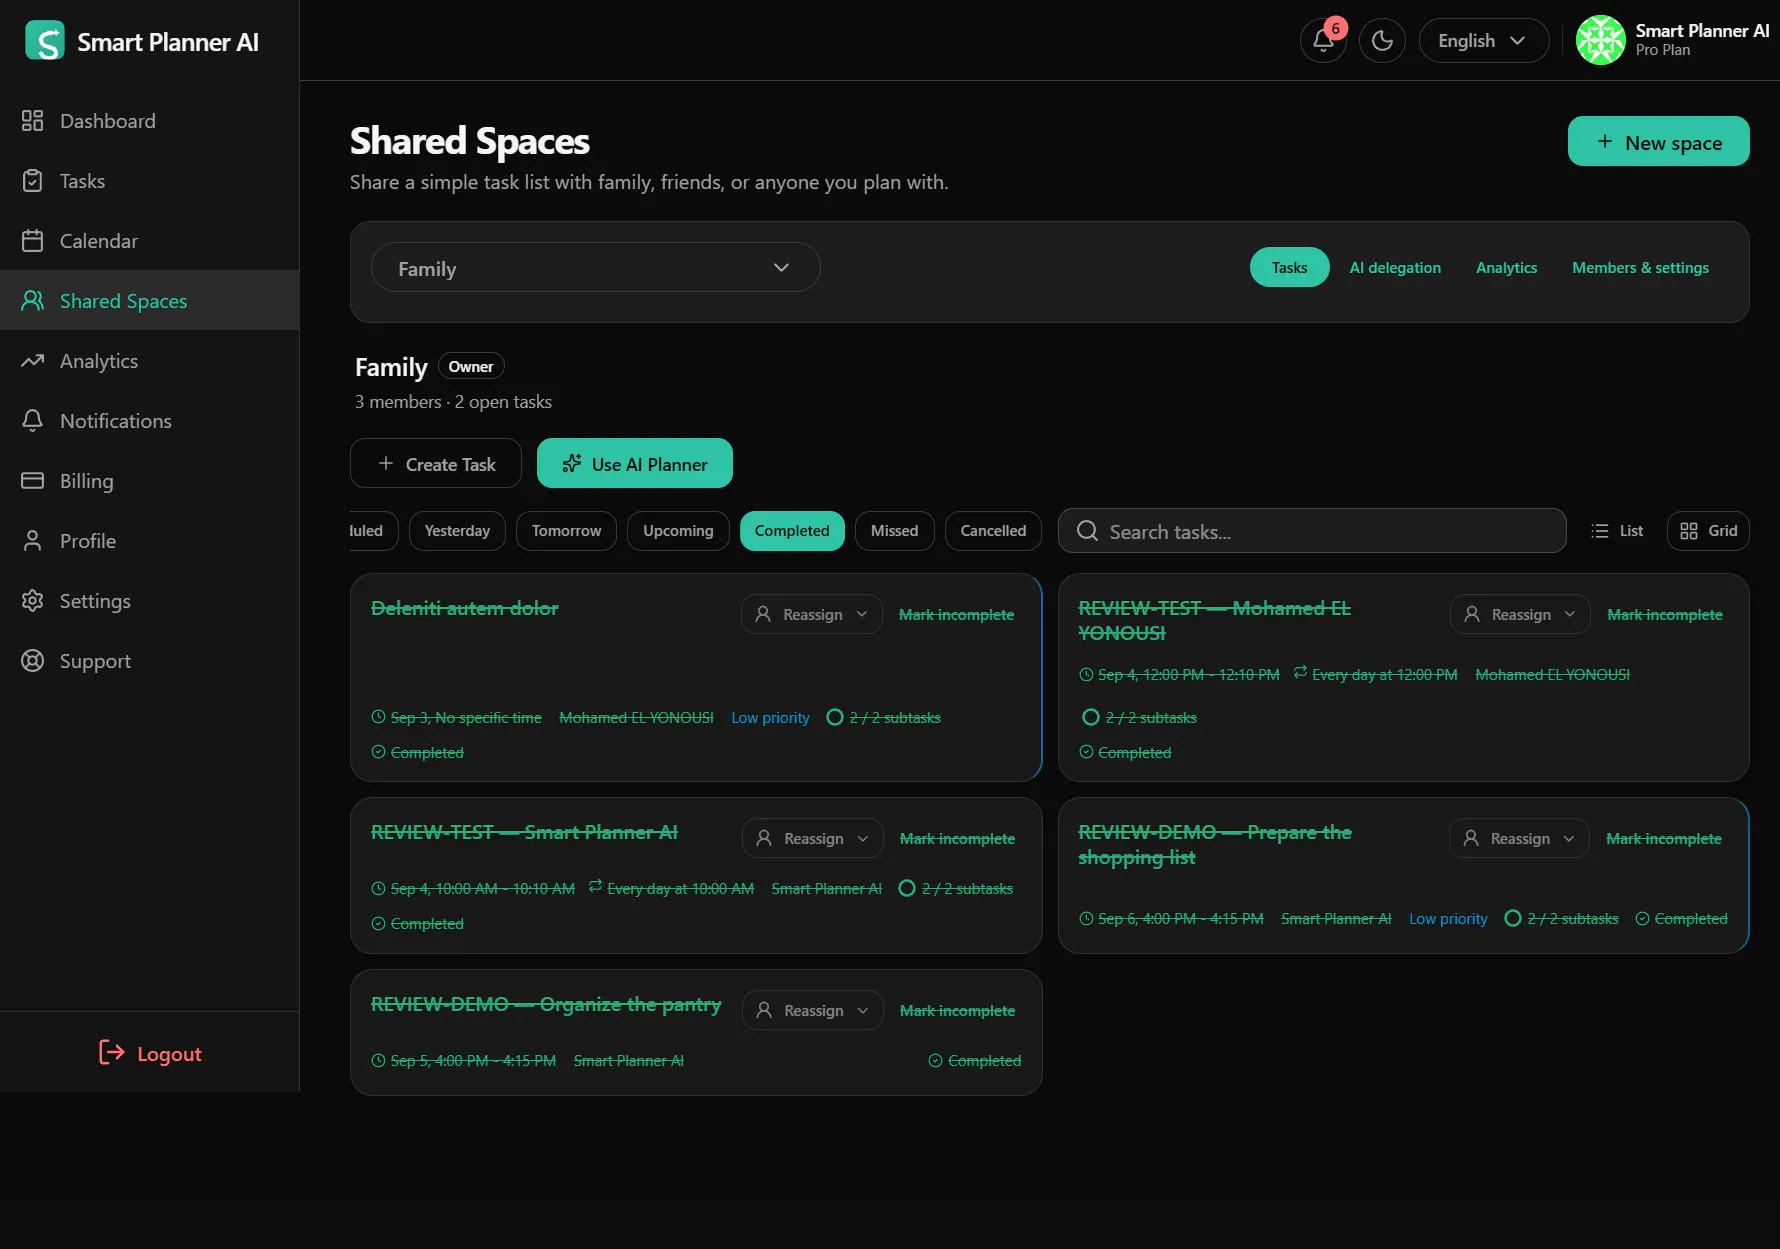Open Reassign for Prepare the shopping list
This screenshot has height=1249, width=1780.
tap(1519, 838)
